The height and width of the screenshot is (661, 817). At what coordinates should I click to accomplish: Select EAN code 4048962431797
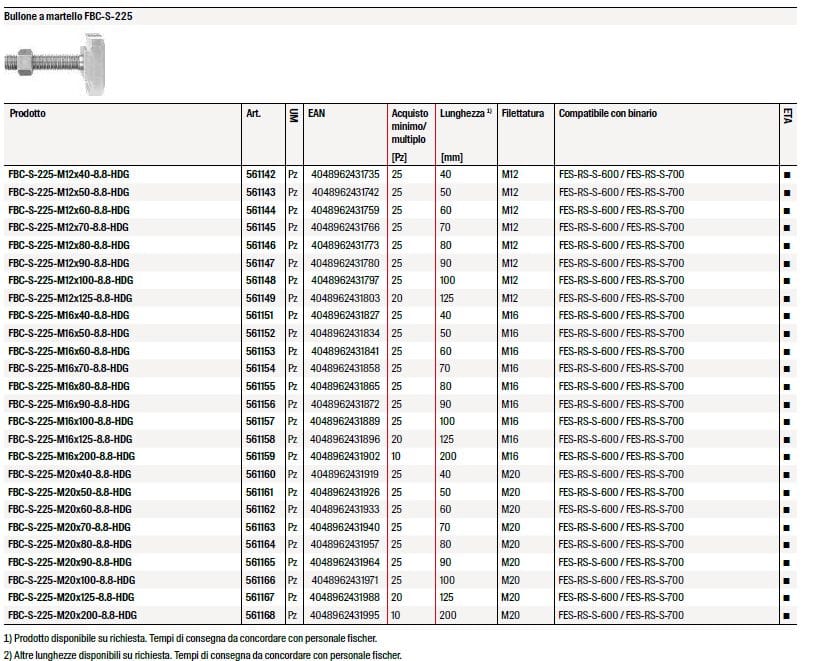[x=346, y=280]
